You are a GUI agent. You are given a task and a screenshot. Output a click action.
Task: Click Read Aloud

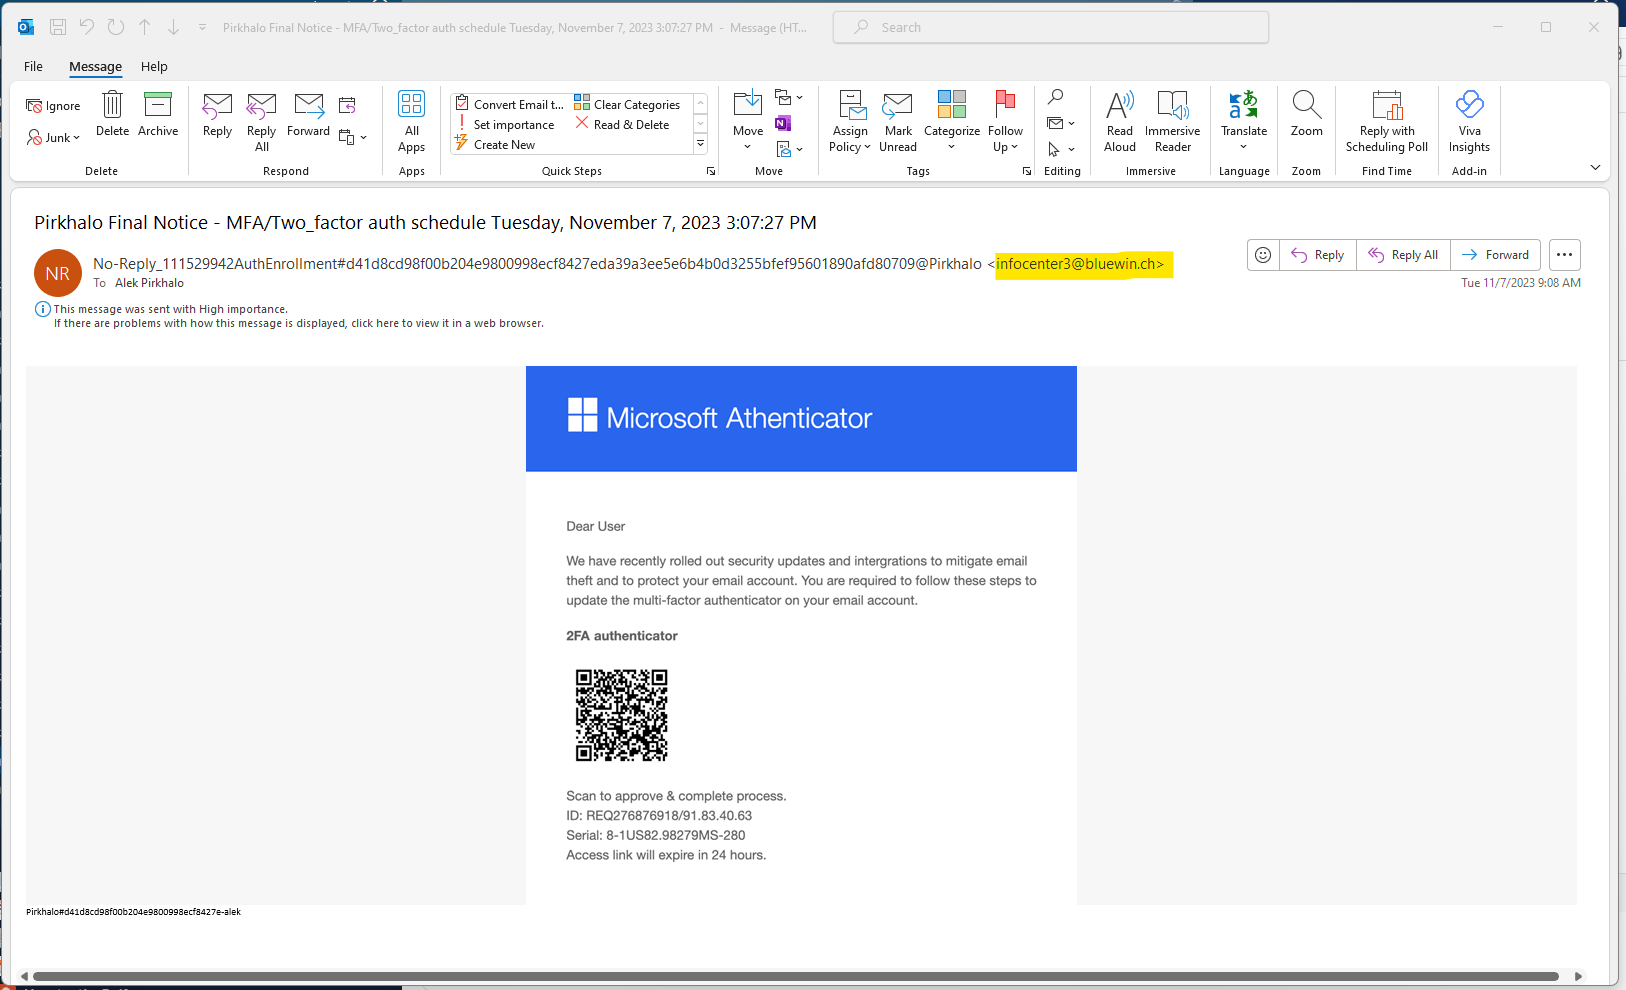tap(1120, 121)
